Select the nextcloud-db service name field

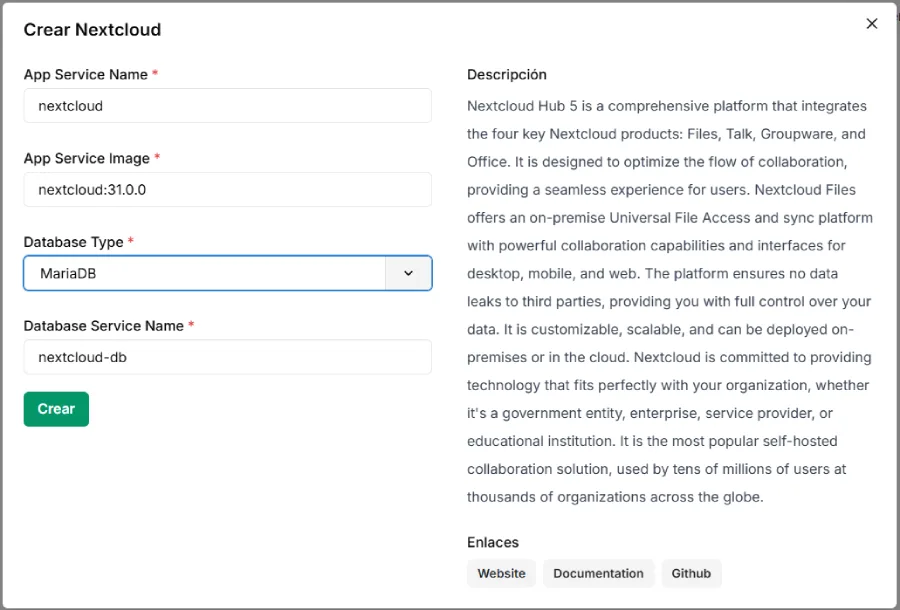click(227, 357)
